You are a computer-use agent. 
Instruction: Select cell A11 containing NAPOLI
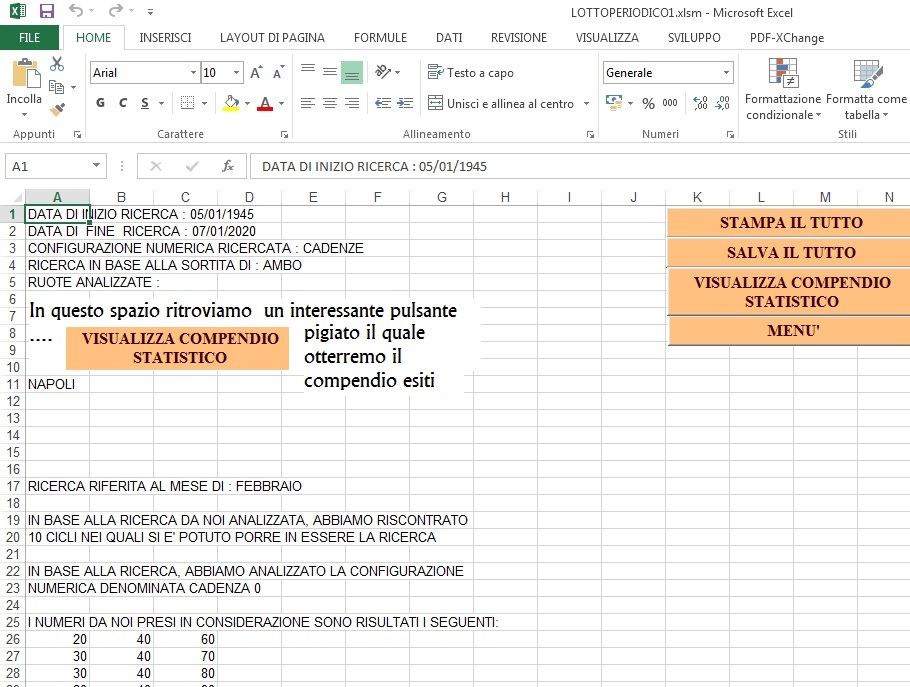pos(57,384)
